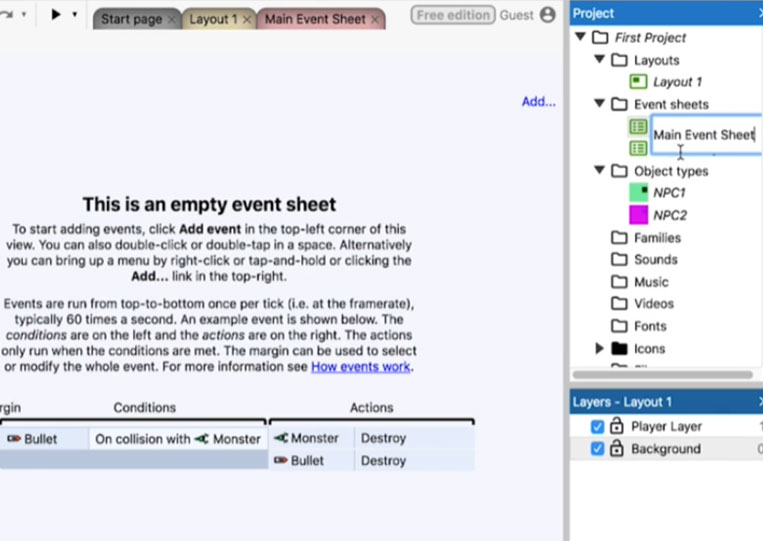Click the Bullet icon in the example condition
This screenshot has width=763, height=541.
14,439
